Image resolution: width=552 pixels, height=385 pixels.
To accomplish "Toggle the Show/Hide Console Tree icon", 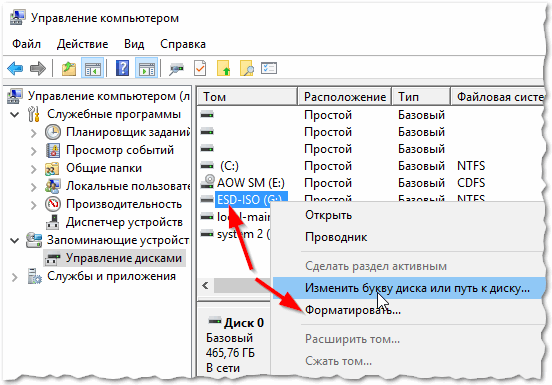I will (x=92, y=68).
